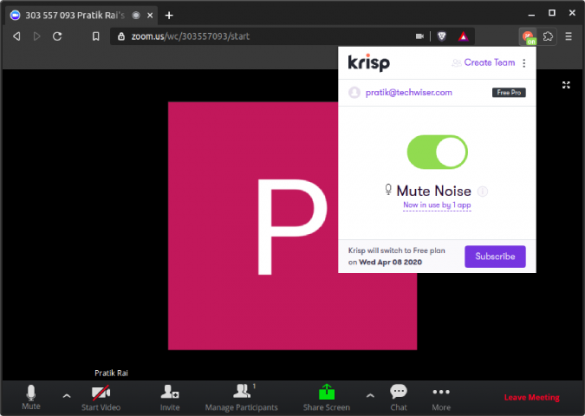Toggle the Krisp Mute Noise switch off
Screen dimensions: 585x416
point(437,152)
